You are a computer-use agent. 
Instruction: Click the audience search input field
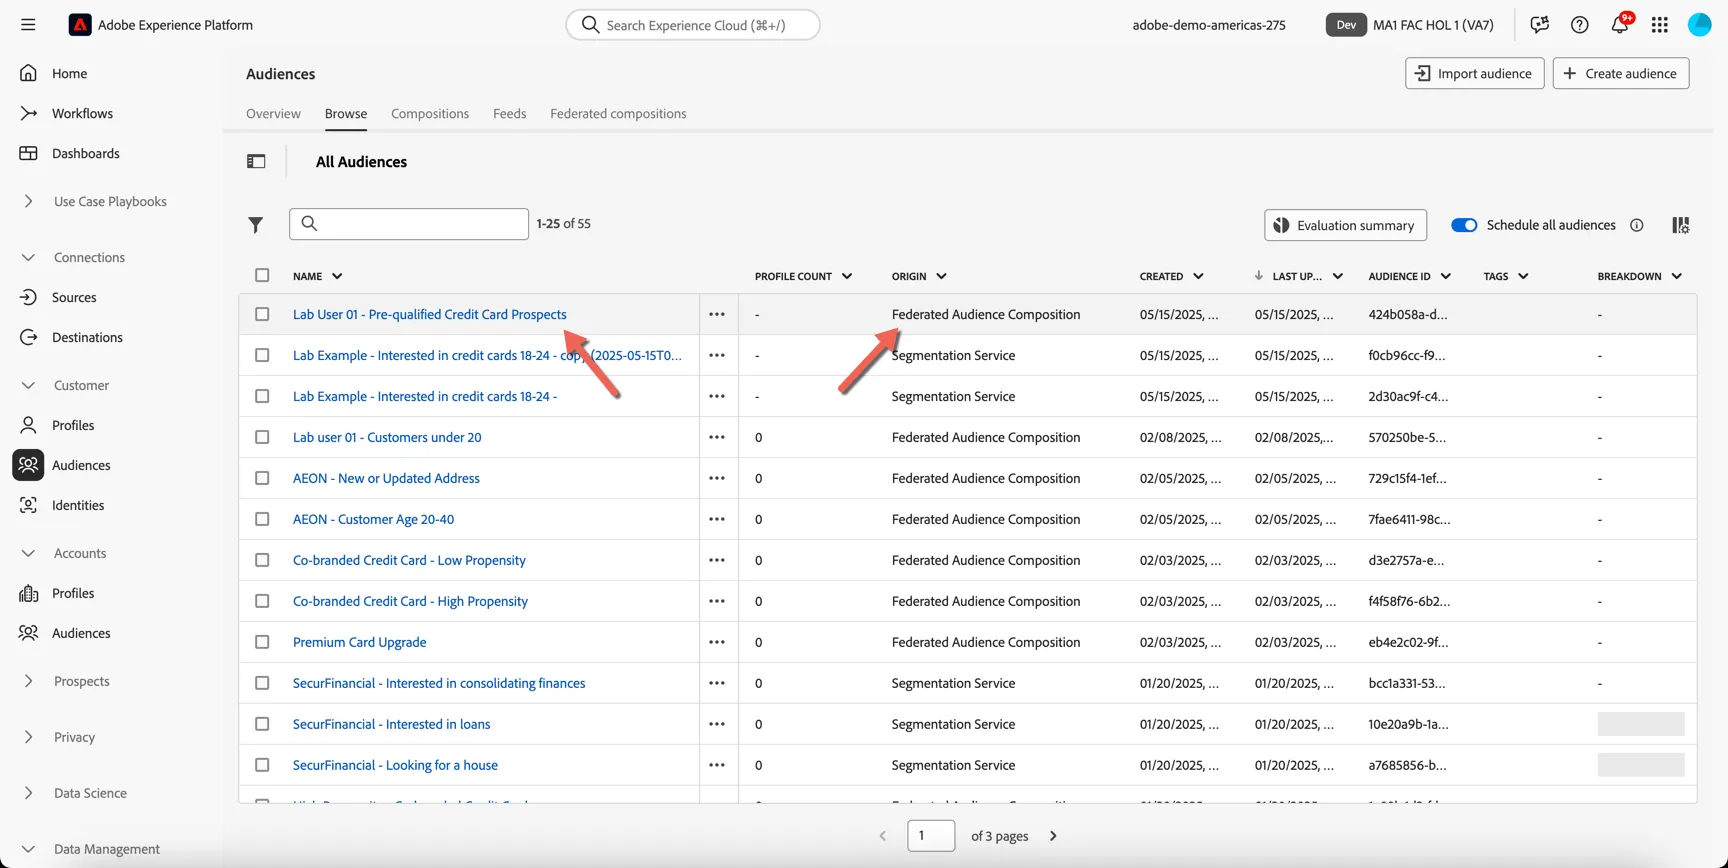409,224
